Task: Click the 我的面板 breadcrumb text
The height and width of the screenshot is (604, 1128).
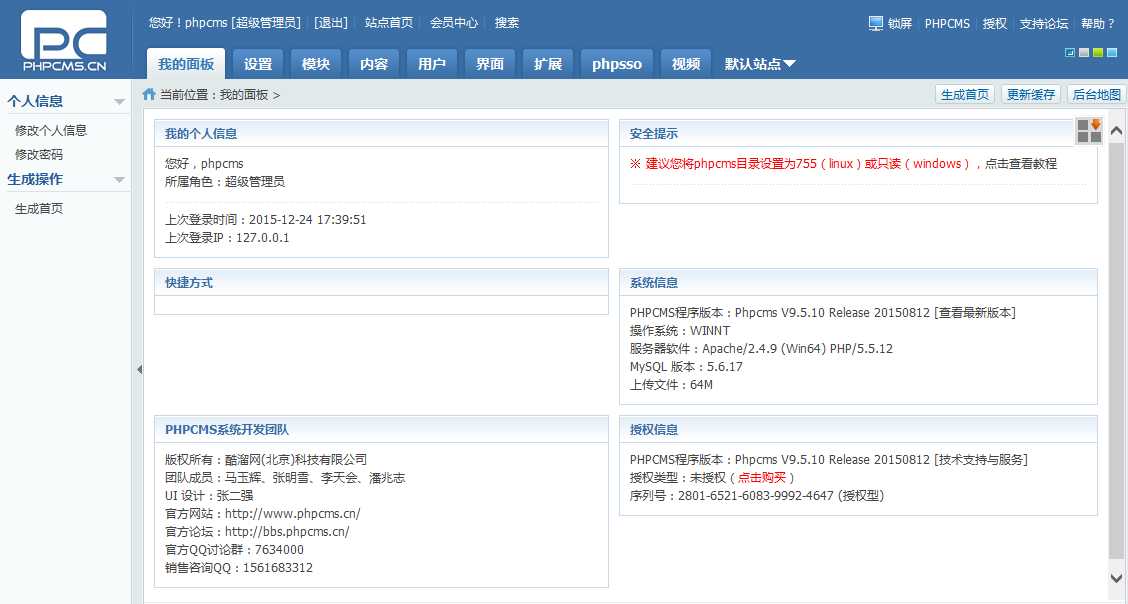Action: pos(244,95)
